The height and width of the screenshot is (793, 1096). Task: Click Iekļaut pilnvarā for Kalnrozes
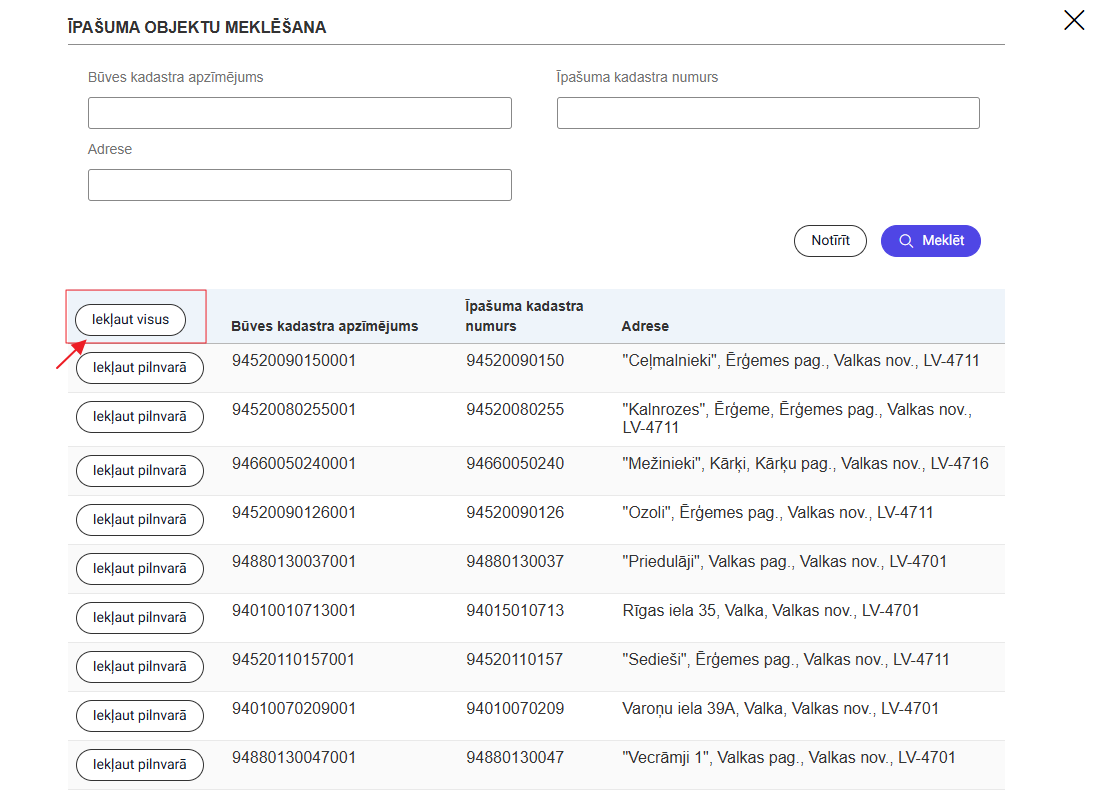140,417
